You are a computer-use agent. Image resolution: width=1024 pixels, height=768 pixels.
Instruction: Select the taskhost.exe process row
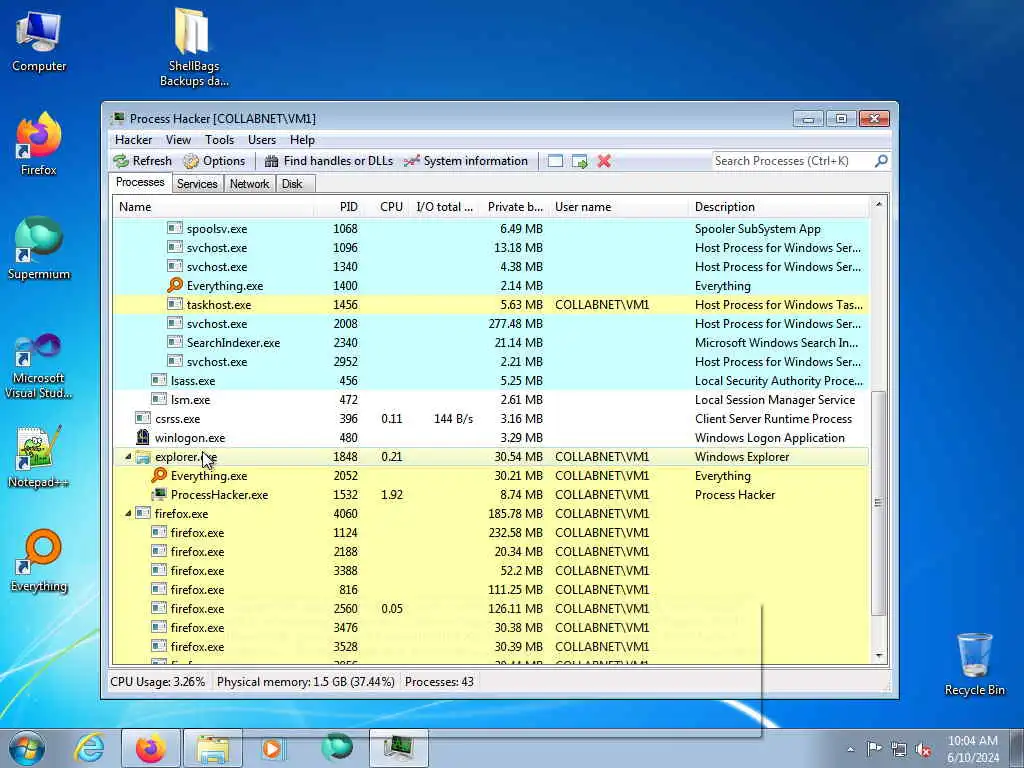click(490, 304)
